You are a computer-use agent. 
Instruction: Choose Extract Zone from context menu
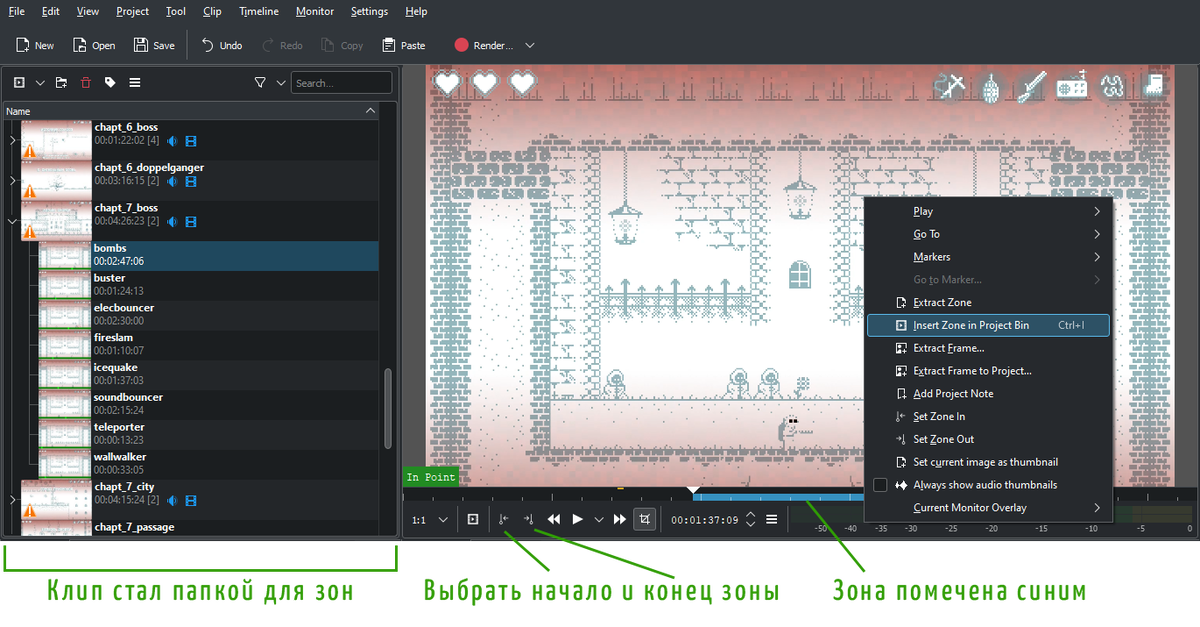coord(988,302)
